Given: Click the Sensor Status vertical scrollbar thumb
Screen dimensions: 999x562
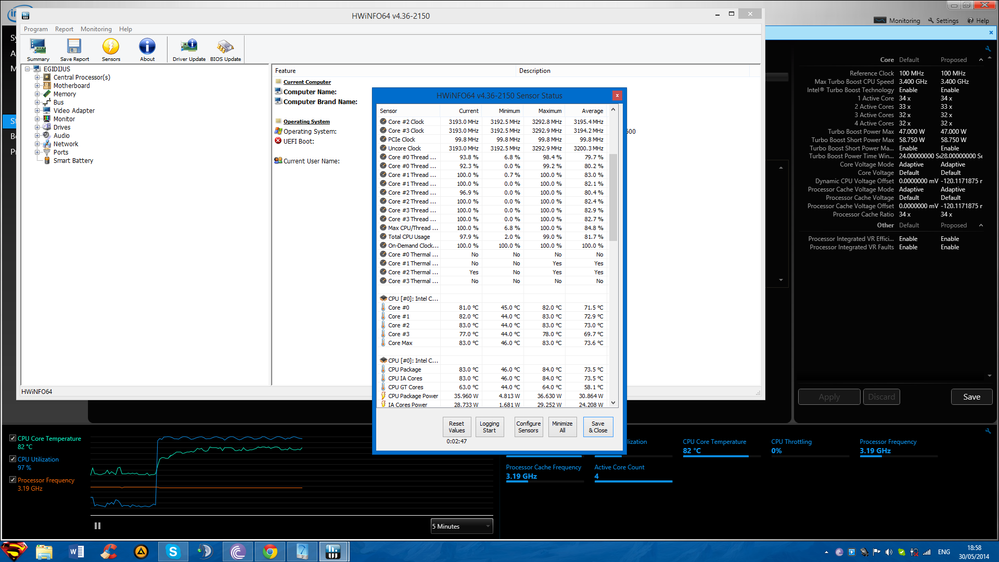Looking at the screenshot, I should coord(613,198).
